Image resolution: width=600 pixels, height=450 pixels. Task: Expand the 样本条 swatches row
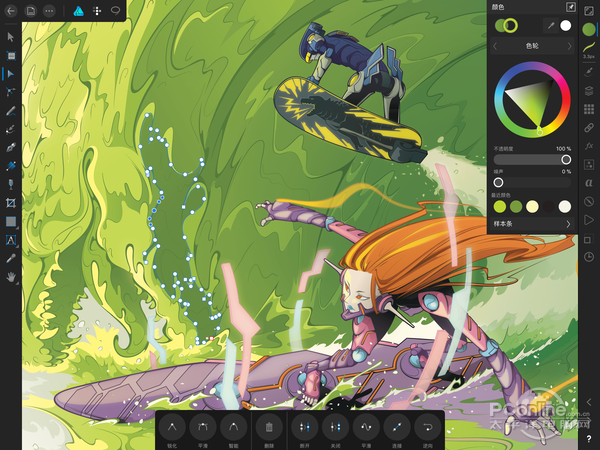(x=532, y=224)
